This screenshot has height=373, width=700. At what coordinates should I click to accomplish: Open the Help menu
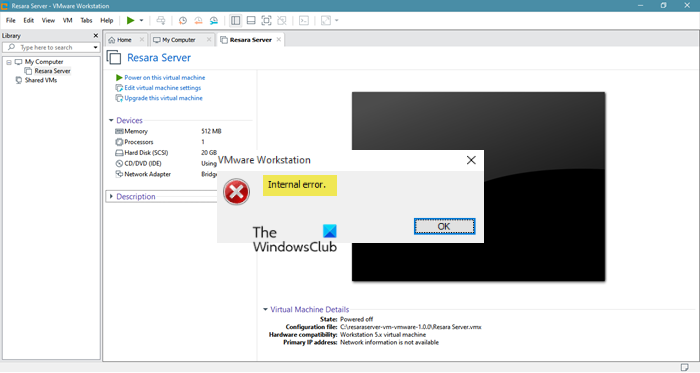(x=107, y=21)
